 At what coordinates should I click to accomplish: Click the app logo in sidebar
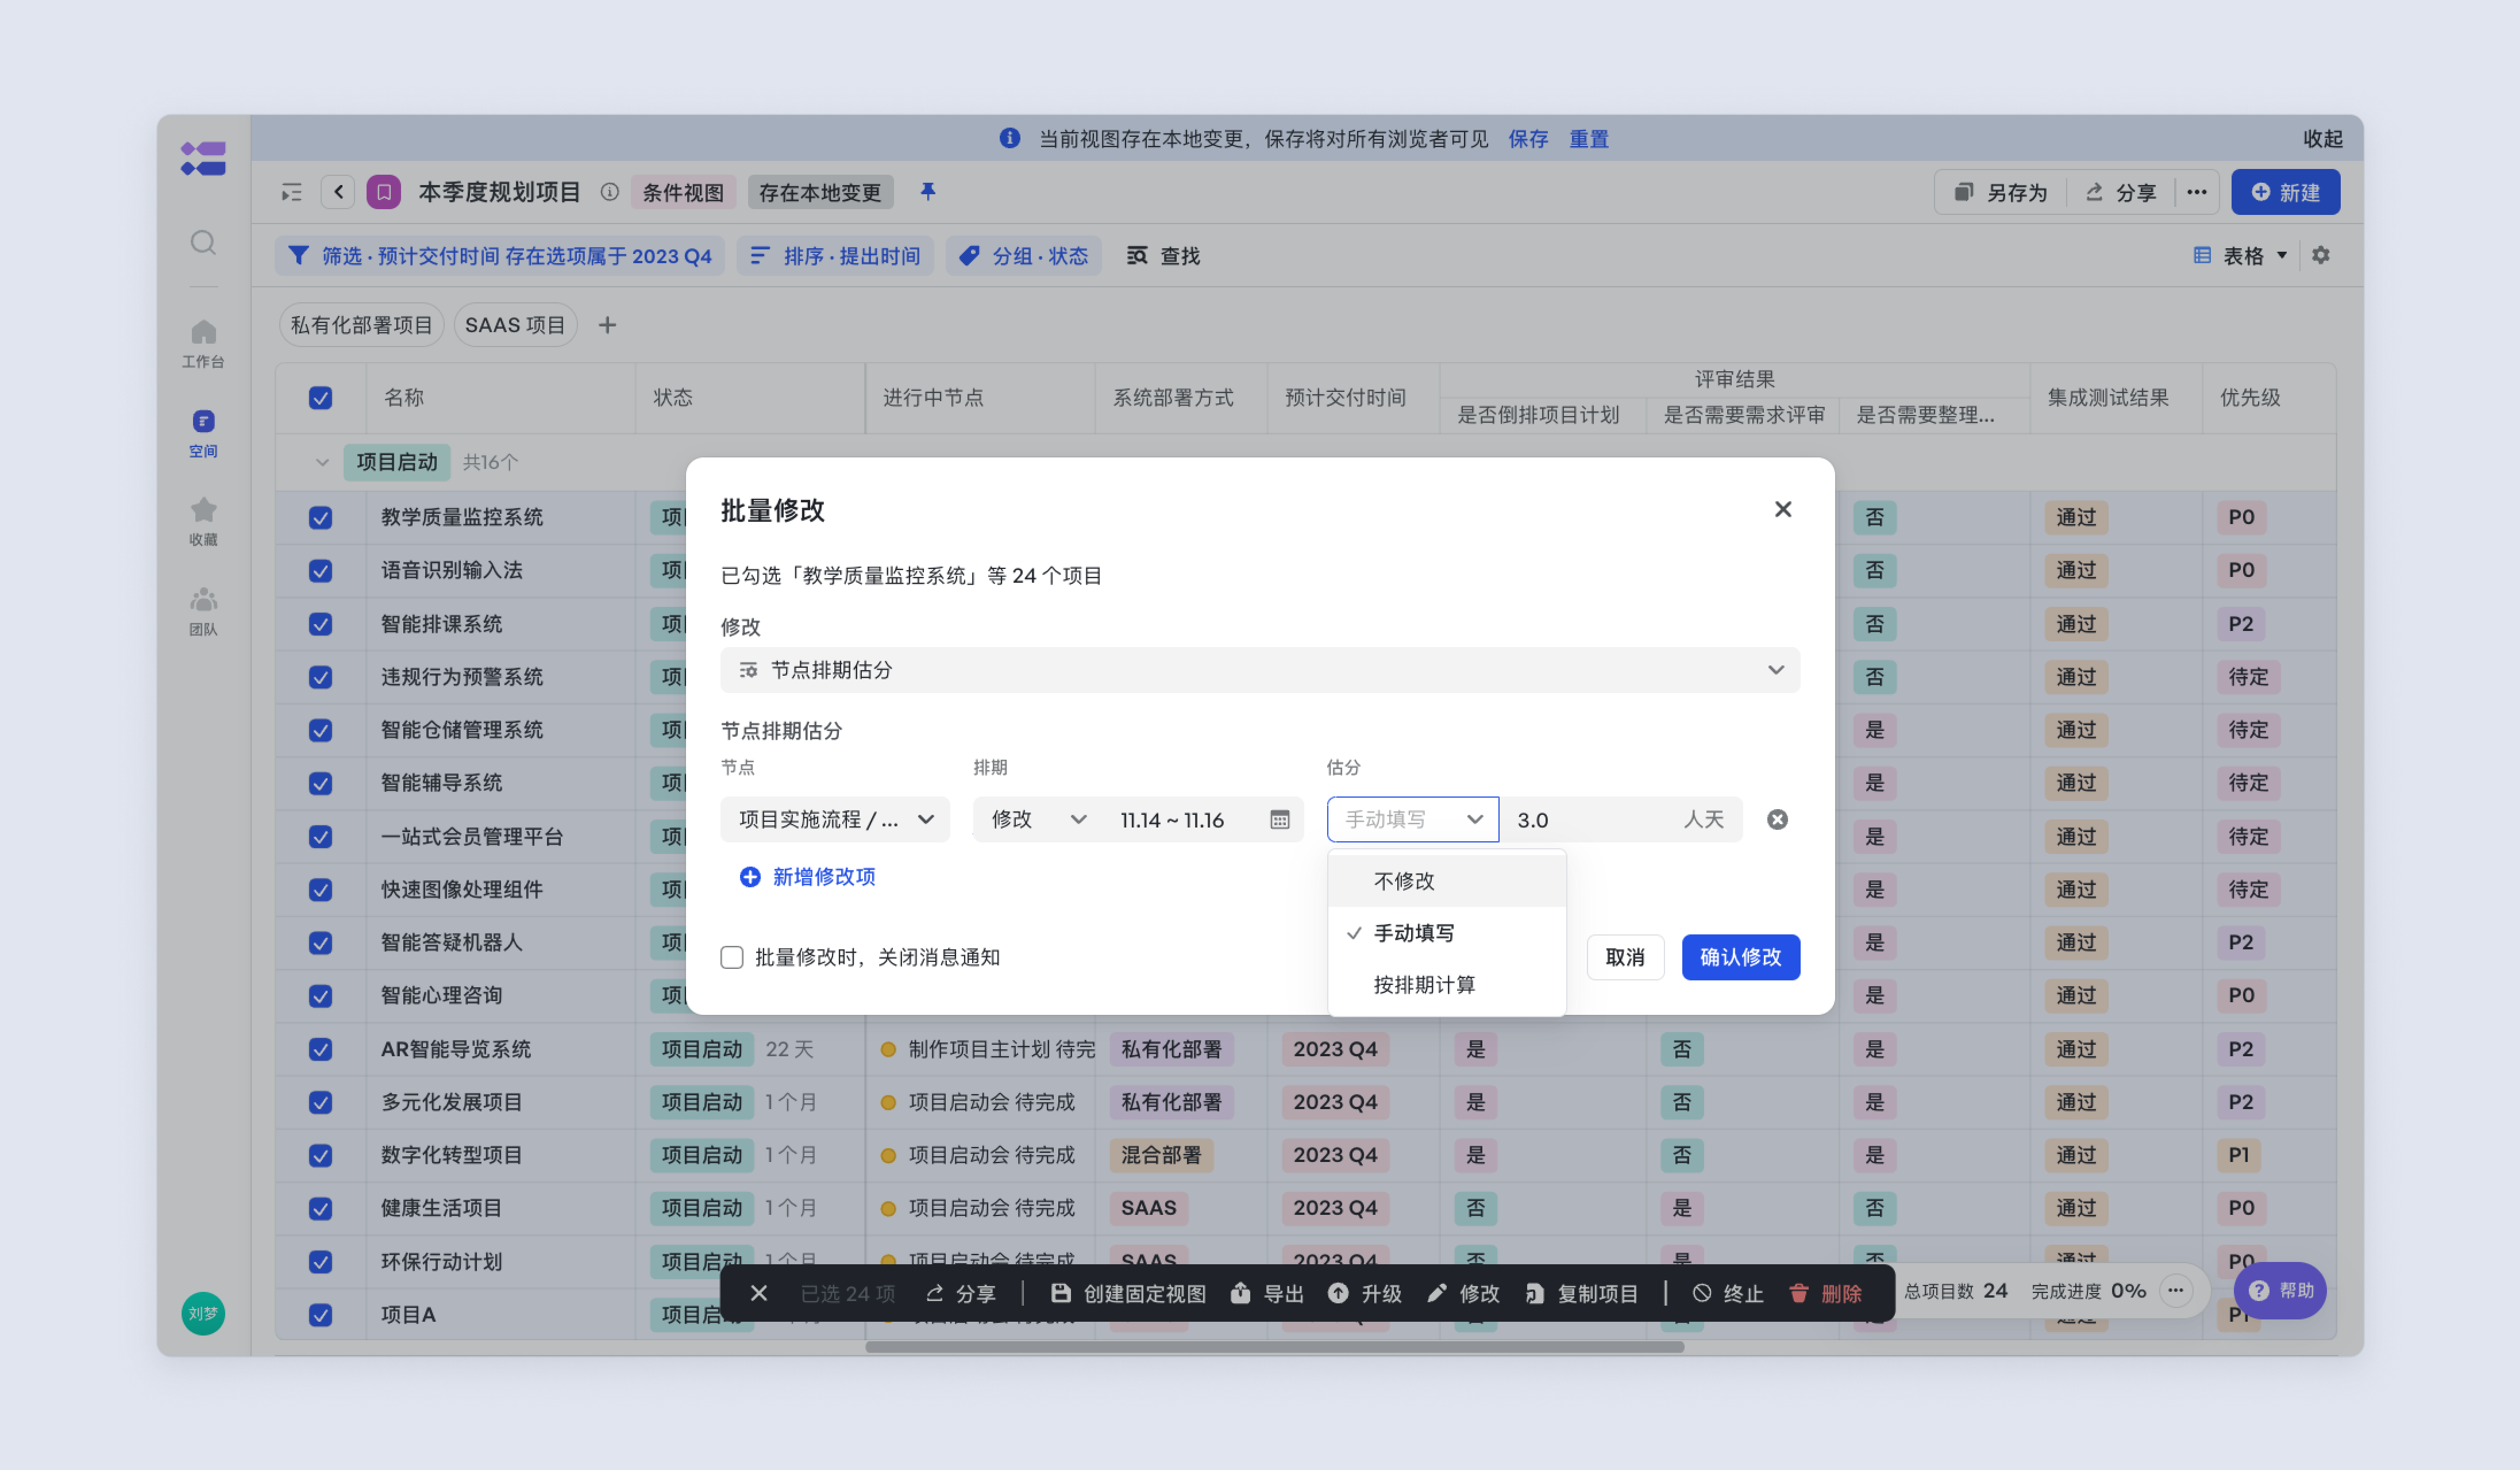pyautogui.click(x=203, y=158)
